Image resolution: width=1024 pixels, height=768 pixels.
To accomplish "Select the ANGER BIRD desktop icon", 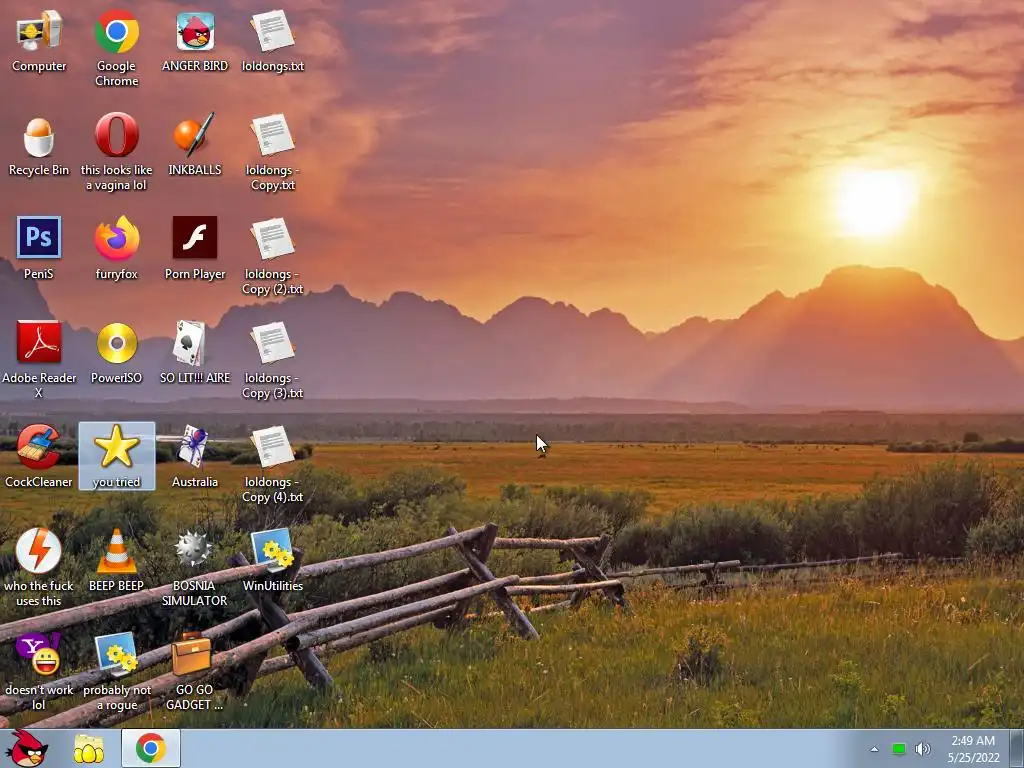I will coord(195,42).
